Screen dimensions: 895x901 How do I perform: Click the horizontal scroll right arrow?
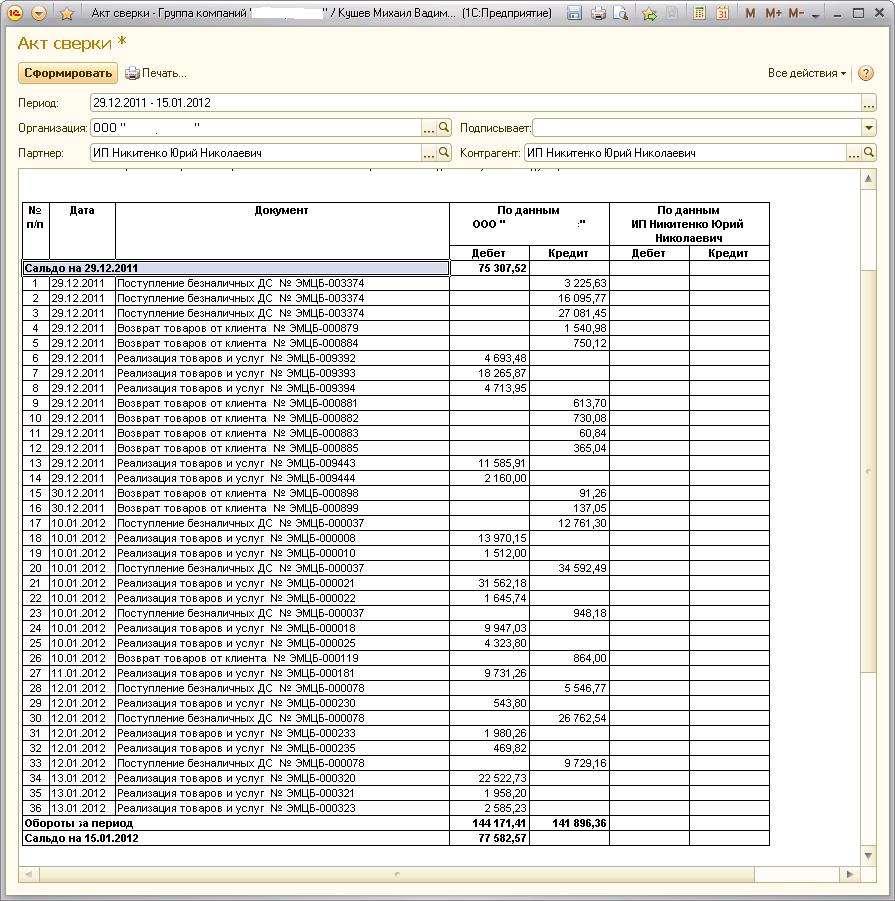[850, 875]
